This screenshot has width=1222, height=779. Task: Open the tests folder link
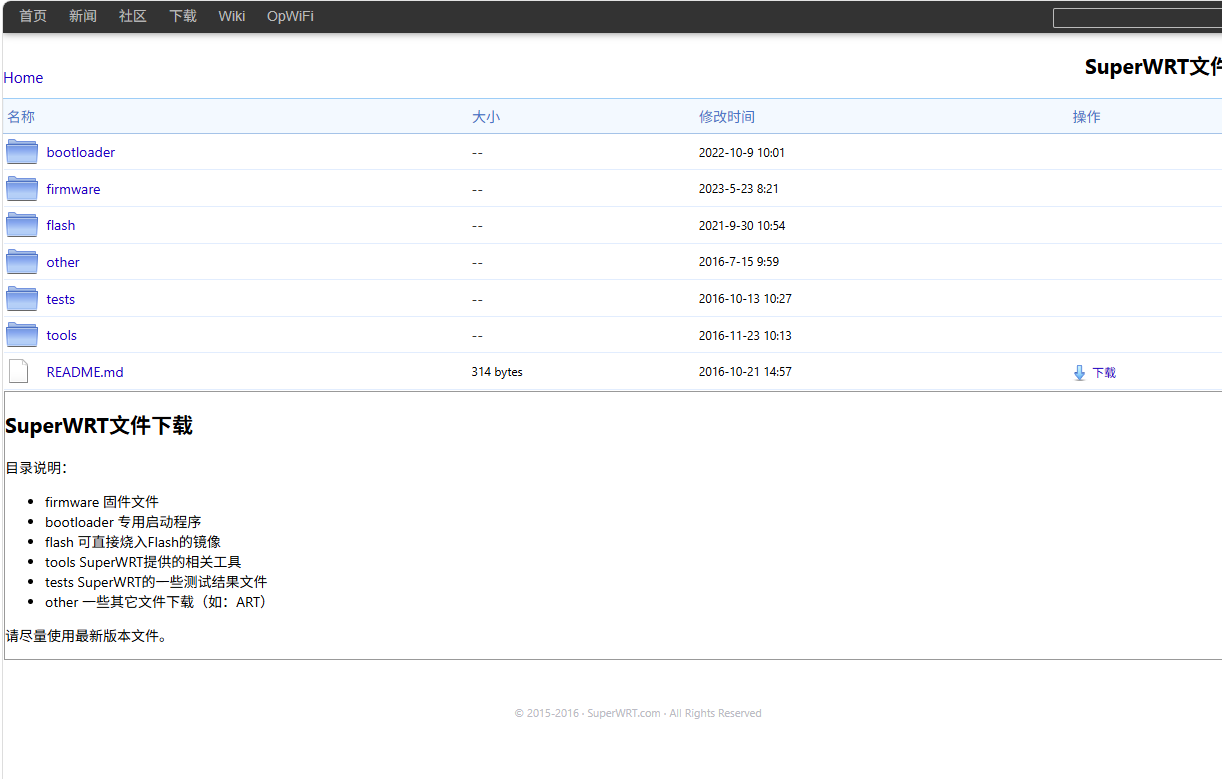(61, 299)
